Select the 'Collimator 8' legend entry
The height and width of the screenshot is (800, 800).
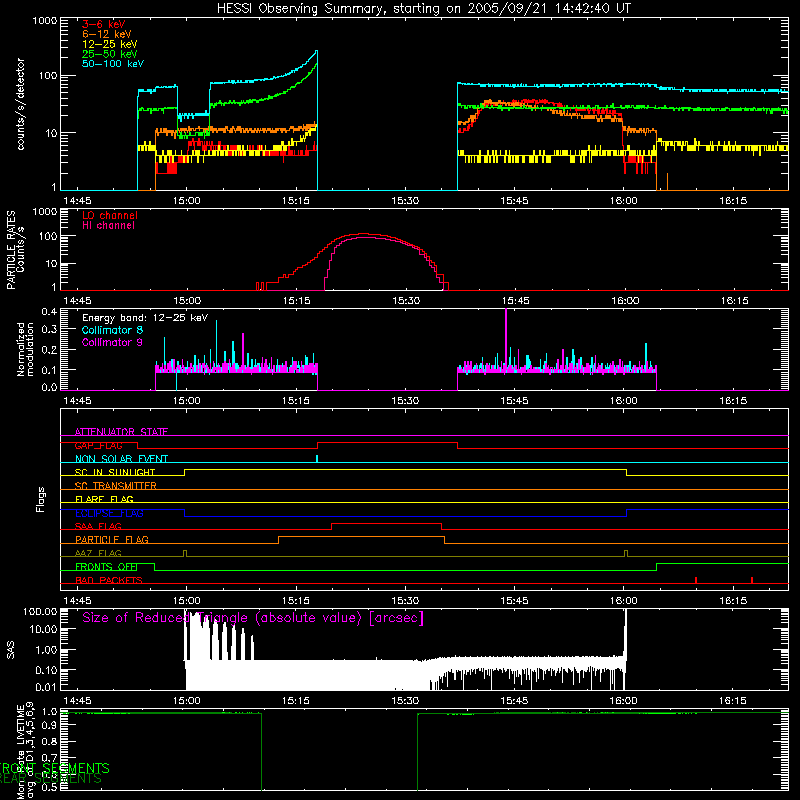pos(112,330)
